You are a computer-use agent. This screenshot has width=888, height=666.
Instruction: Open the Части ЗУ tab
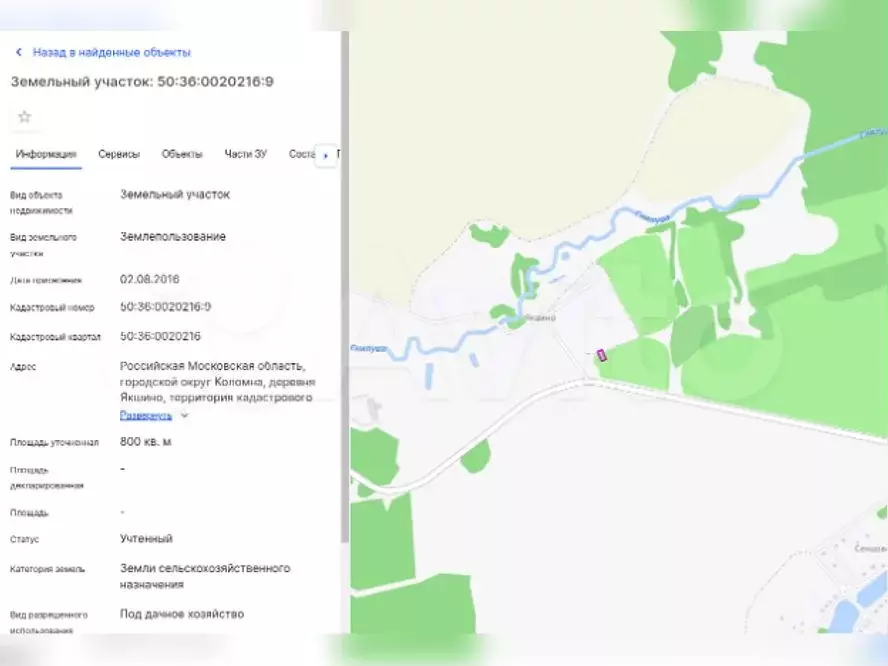245,154
